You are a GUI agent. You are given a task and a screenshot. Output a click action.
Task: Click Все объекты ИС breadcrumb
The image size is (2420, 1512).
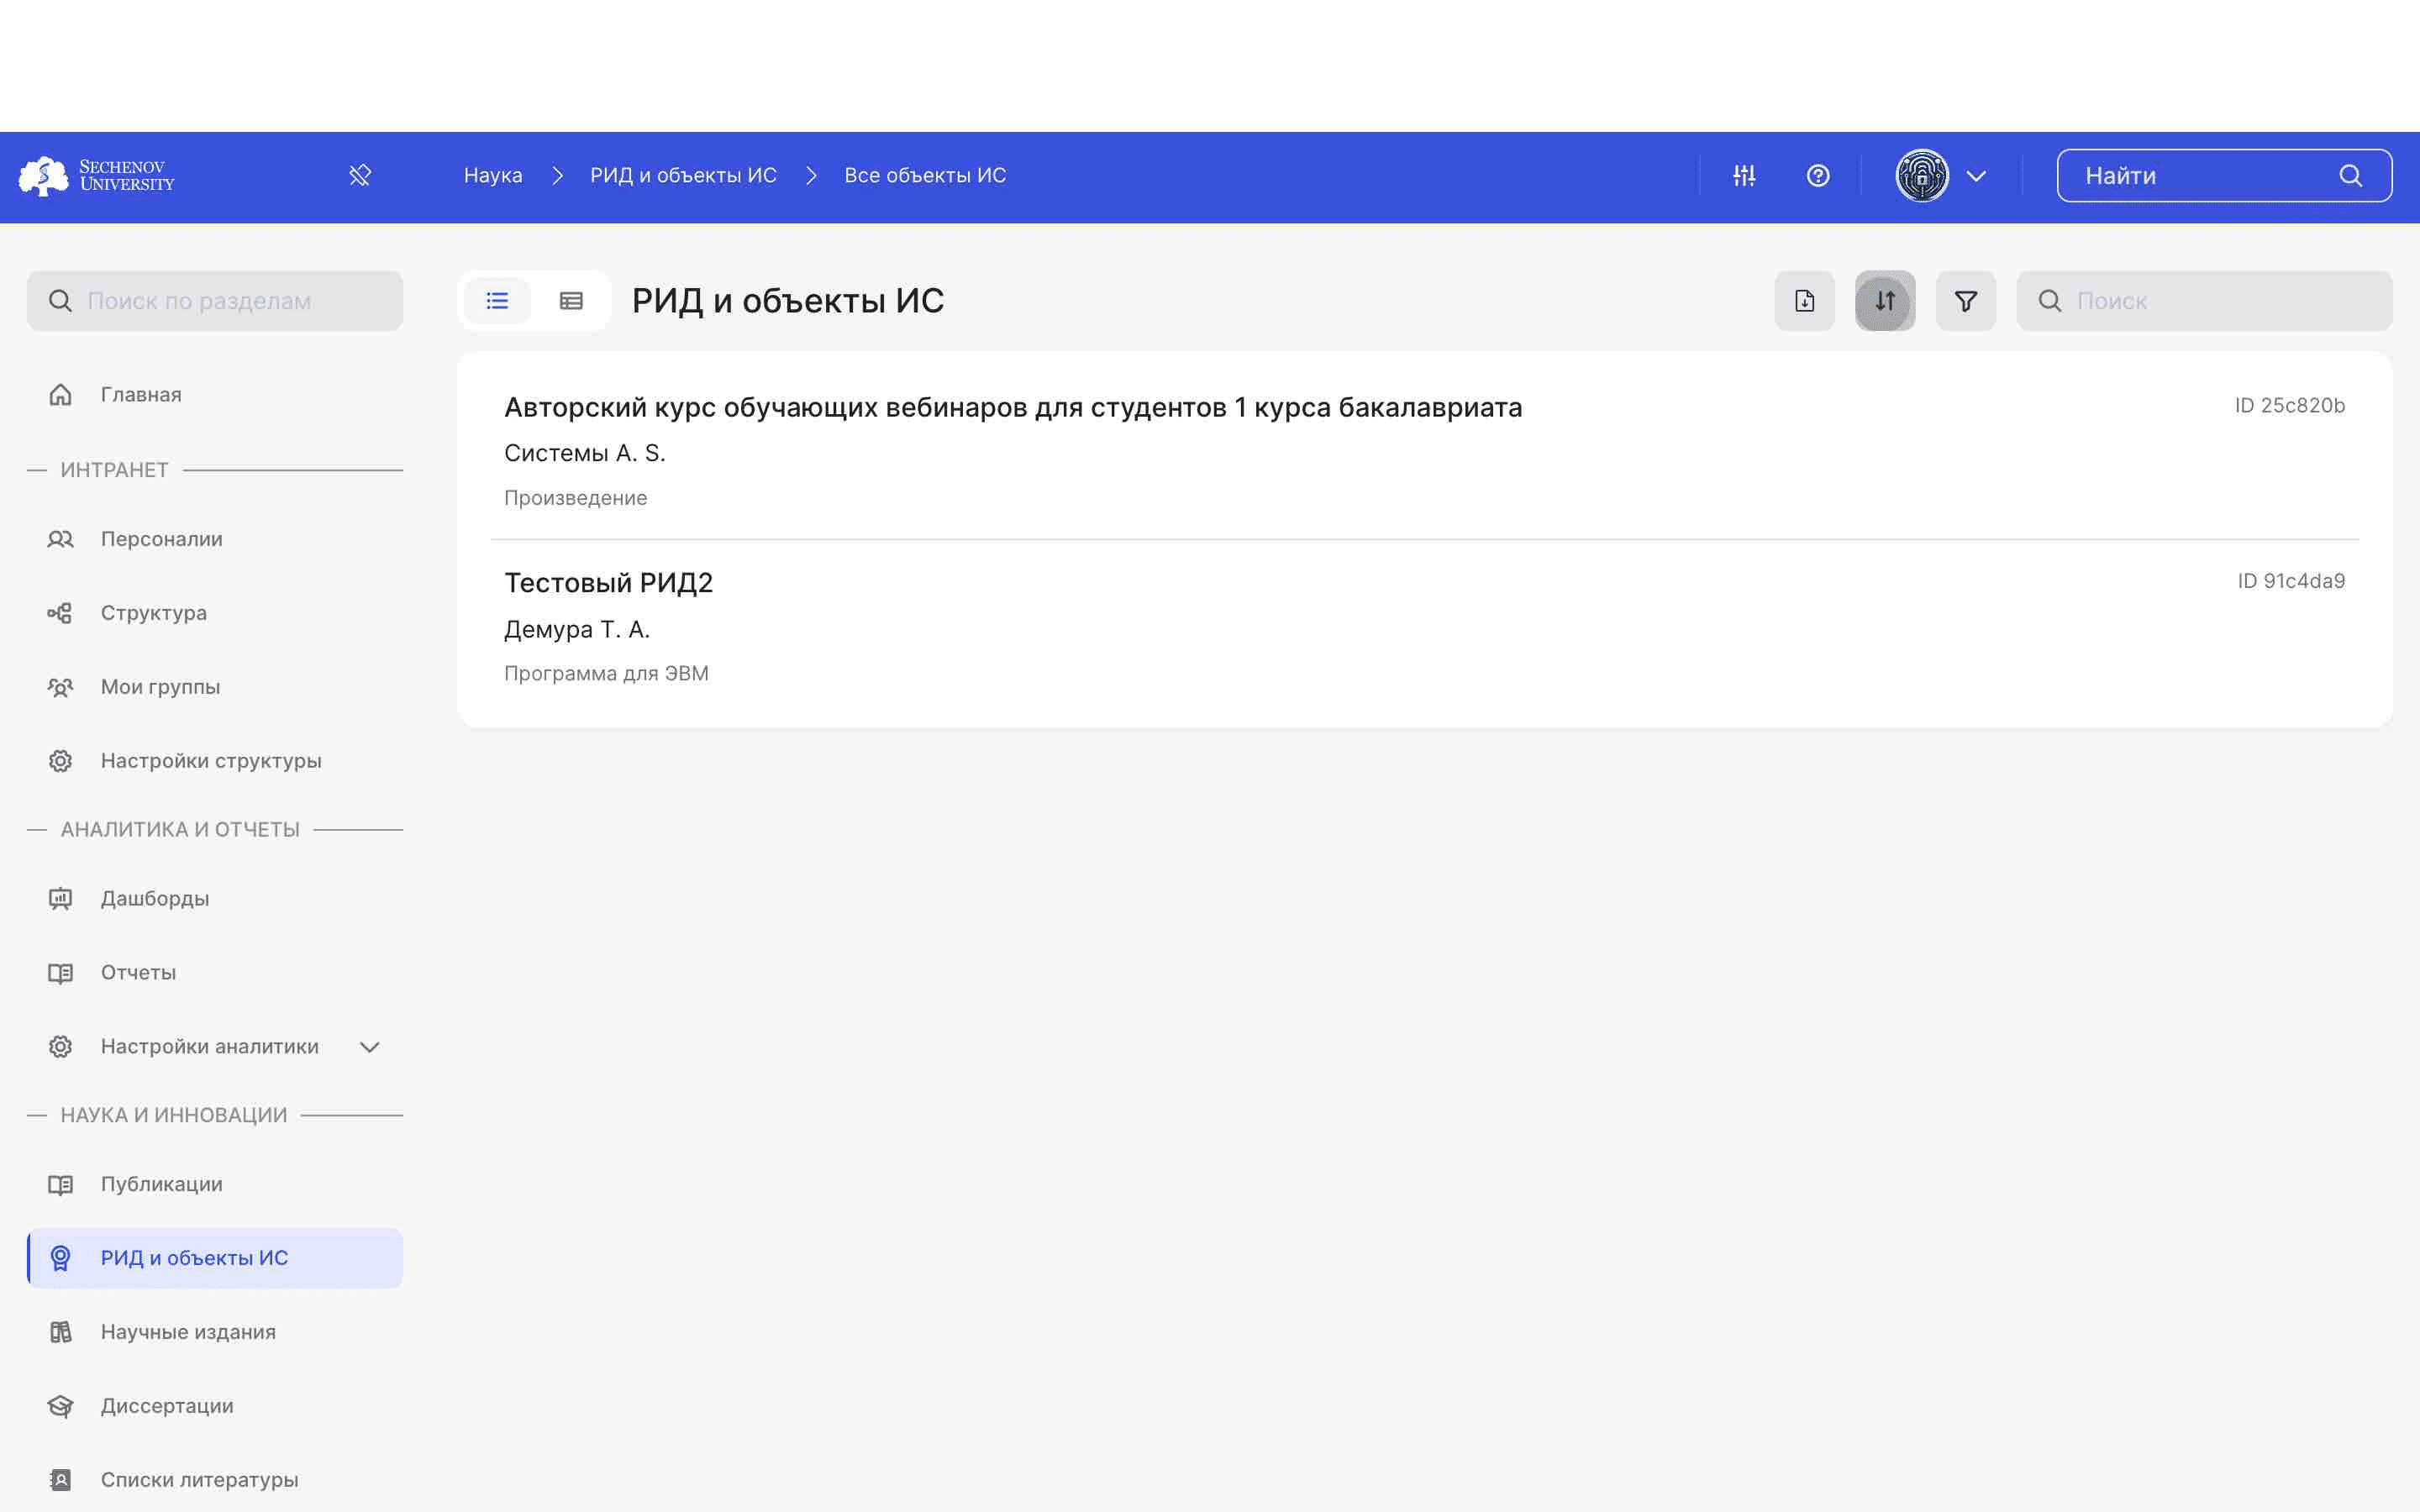(x=925, y=175)
